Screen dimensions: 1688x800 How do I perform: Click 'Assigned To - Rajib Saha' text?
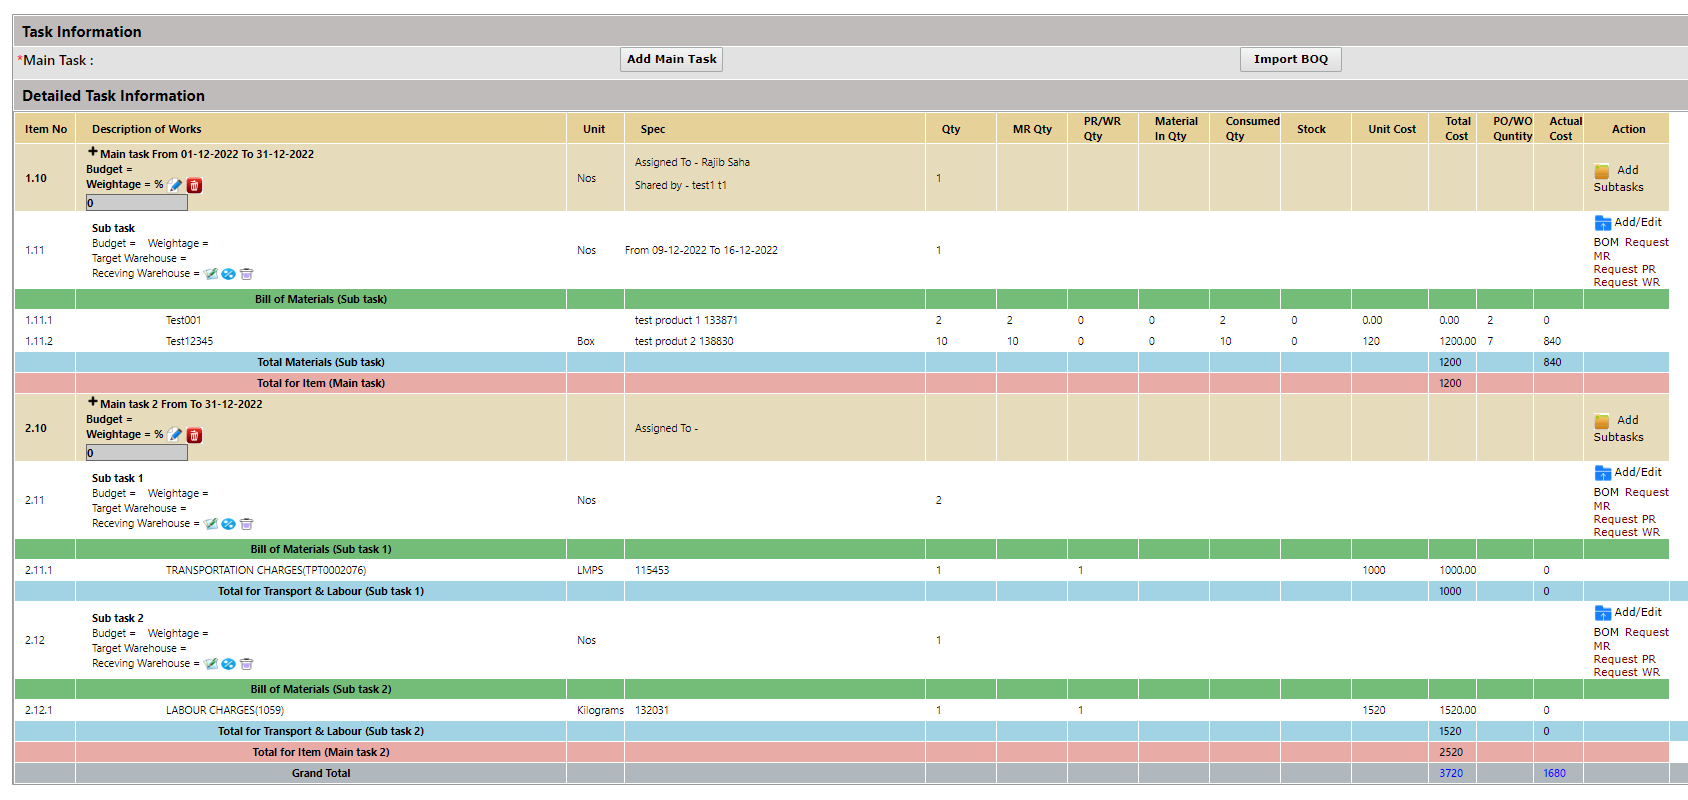tap(692, 163)
